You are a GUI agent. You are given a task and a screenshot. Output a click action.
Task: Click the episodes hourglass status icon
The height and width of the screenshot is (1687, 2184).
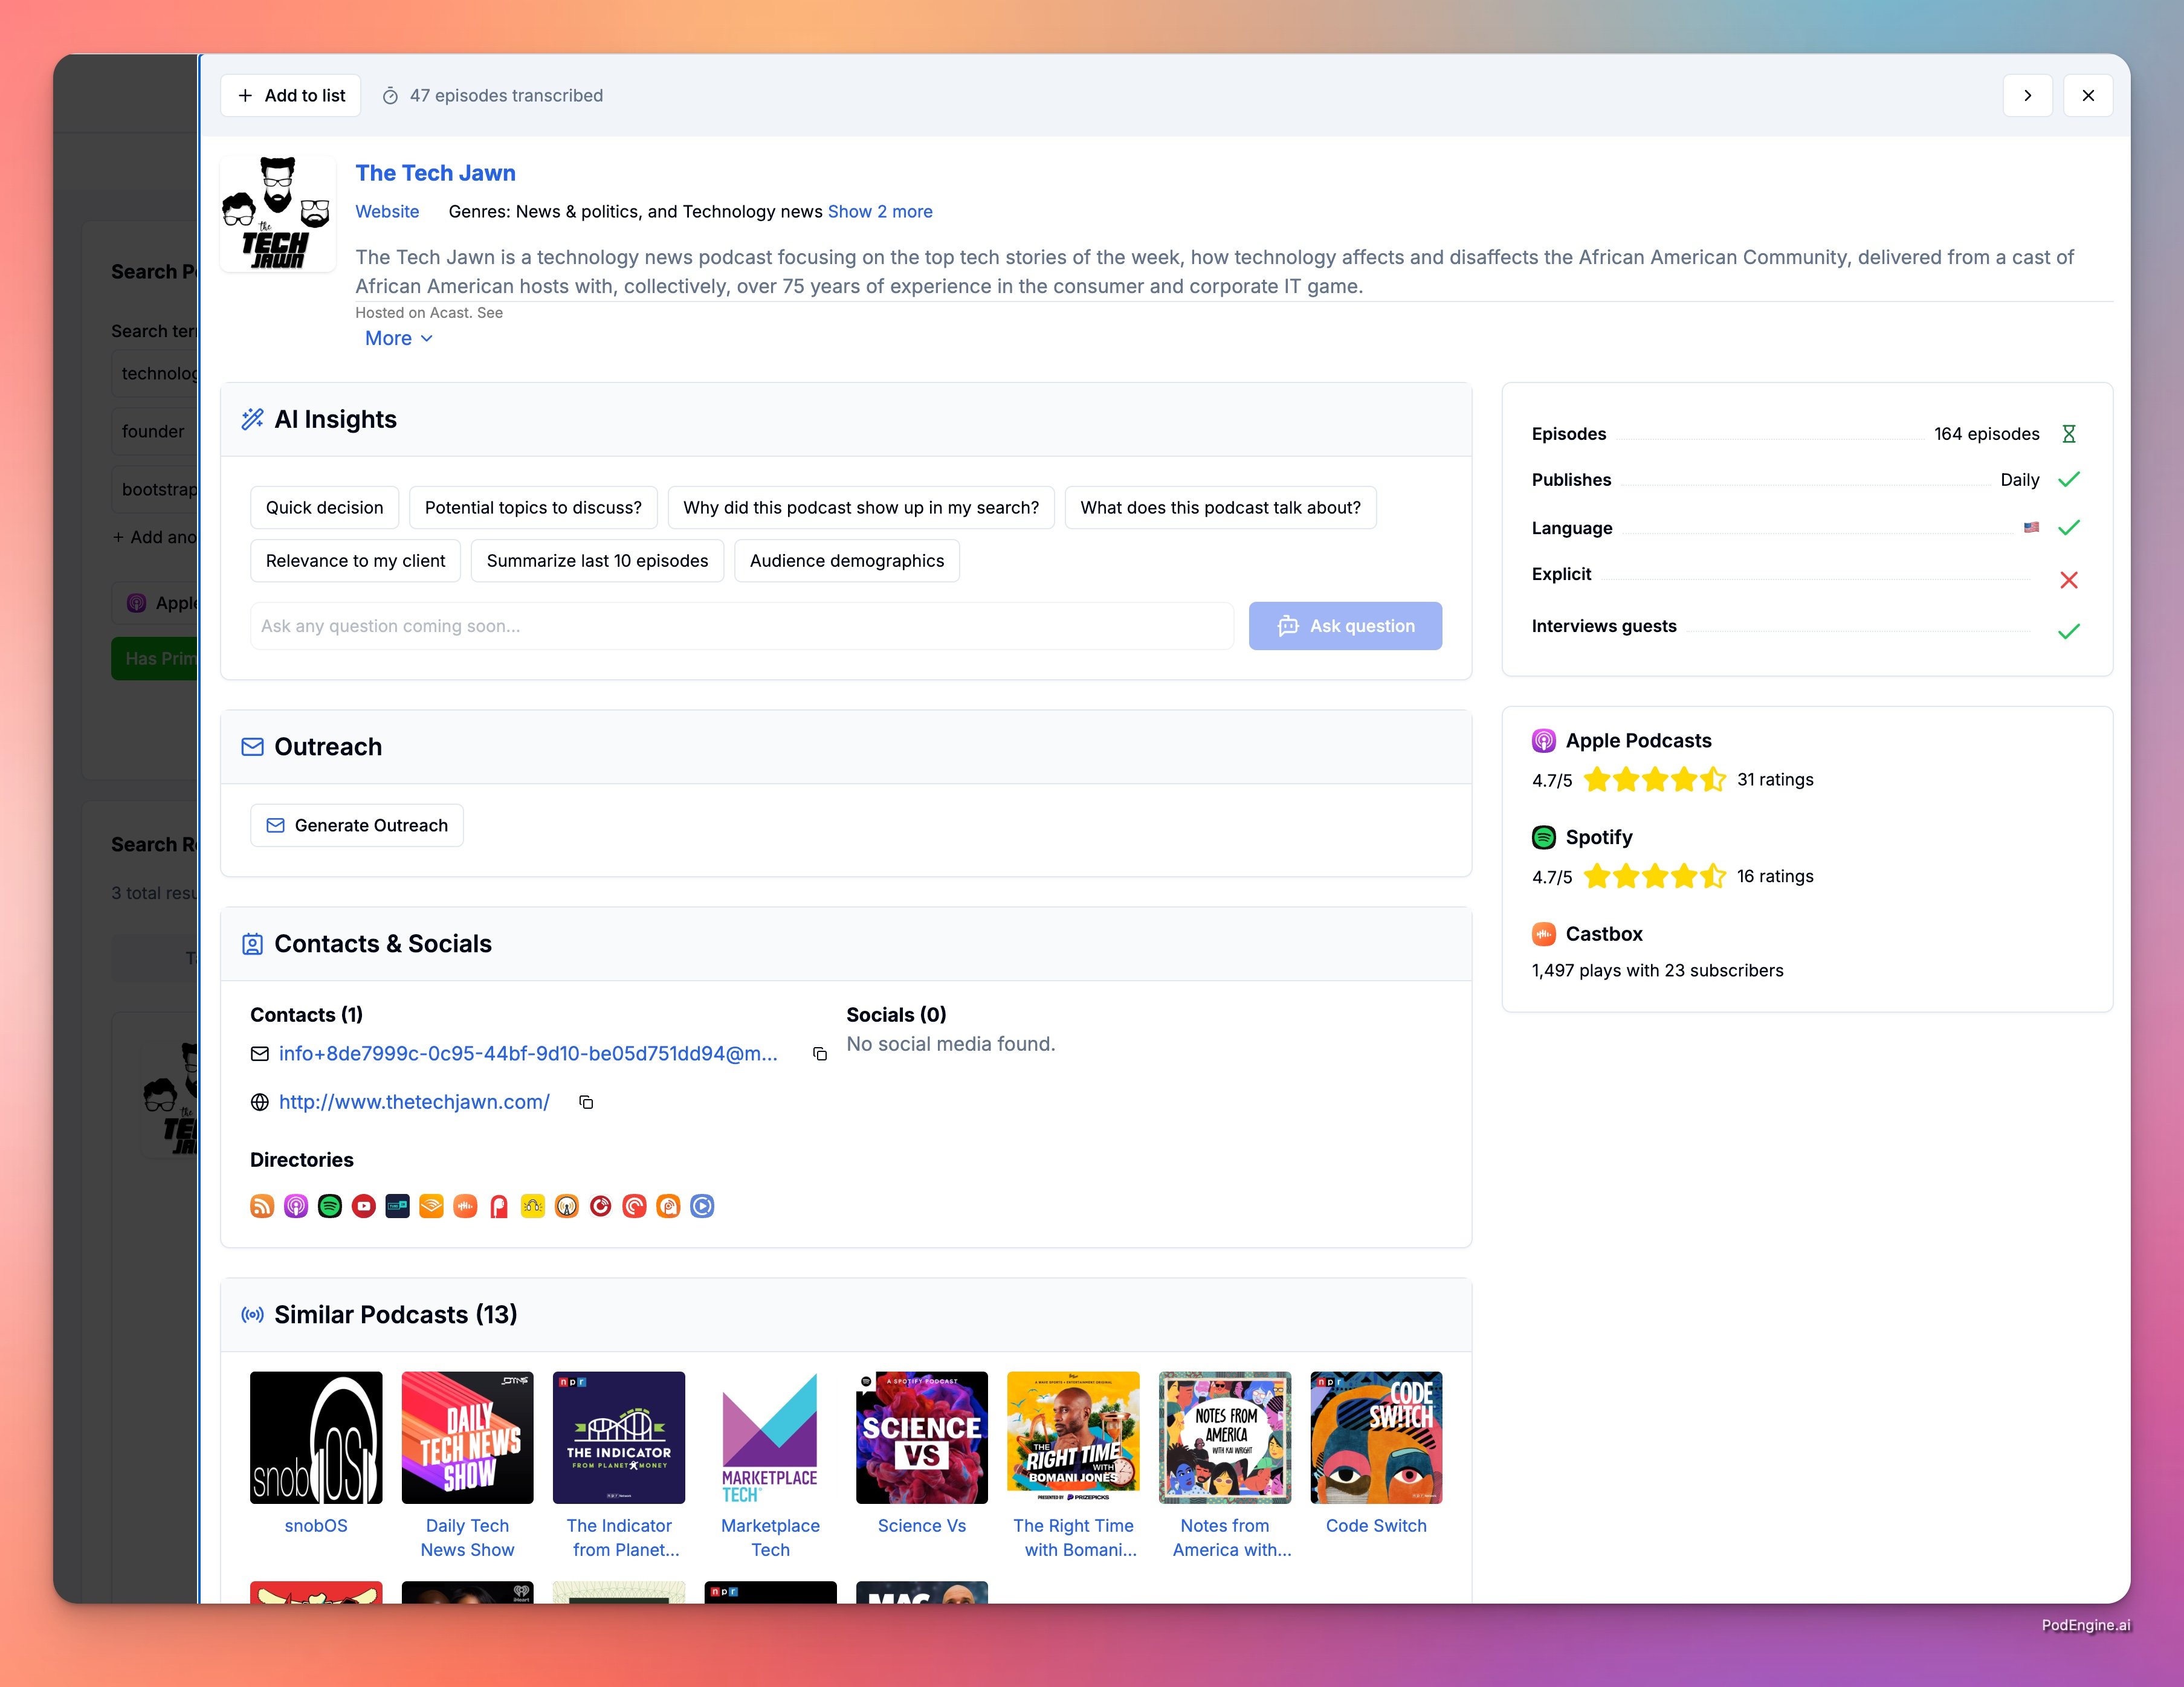click(x=2068, y=434)
